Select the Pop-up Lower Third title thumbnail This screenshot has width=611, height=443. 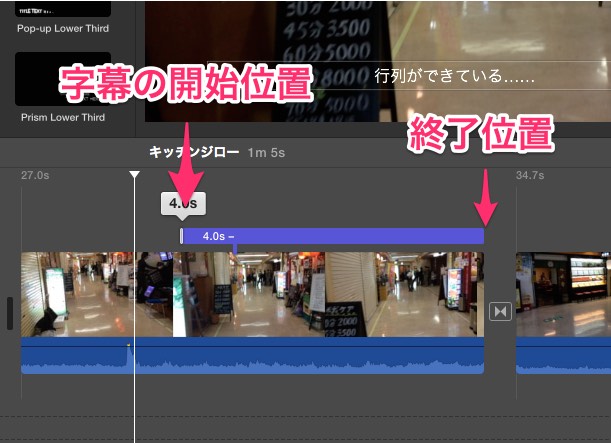(63, 9)
